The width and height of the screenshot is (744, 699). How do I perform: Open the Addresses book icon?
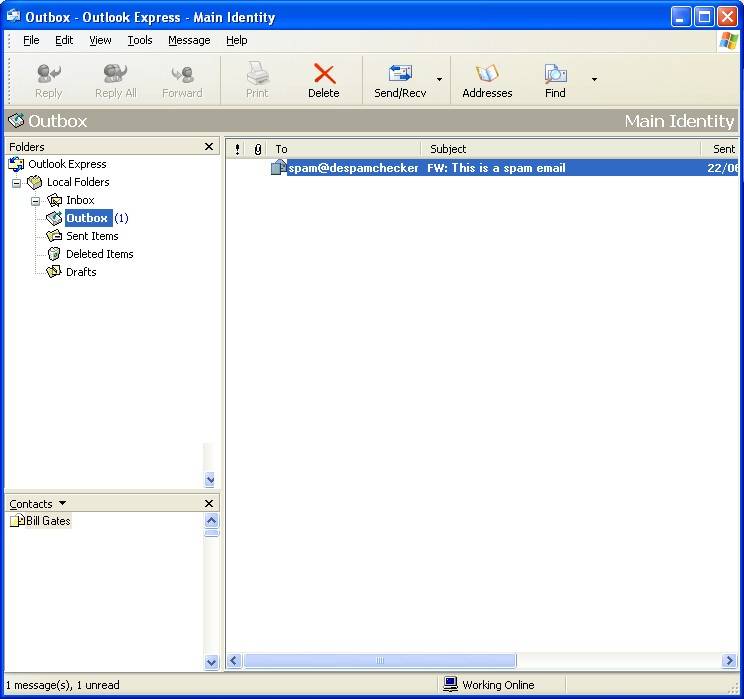click(487, 74)
